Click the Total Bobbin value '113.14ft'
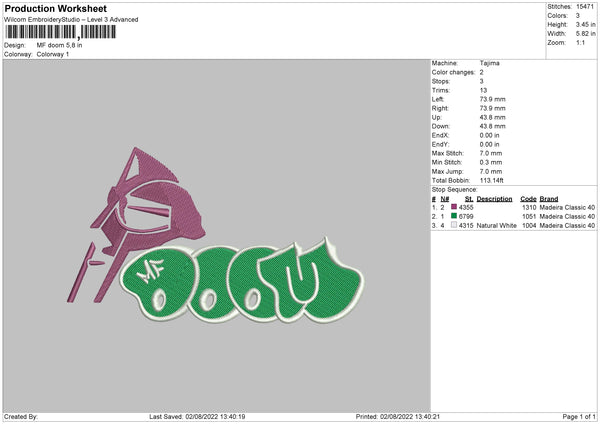This screenshot has width=600, height=424. click(x=492, y=181)
